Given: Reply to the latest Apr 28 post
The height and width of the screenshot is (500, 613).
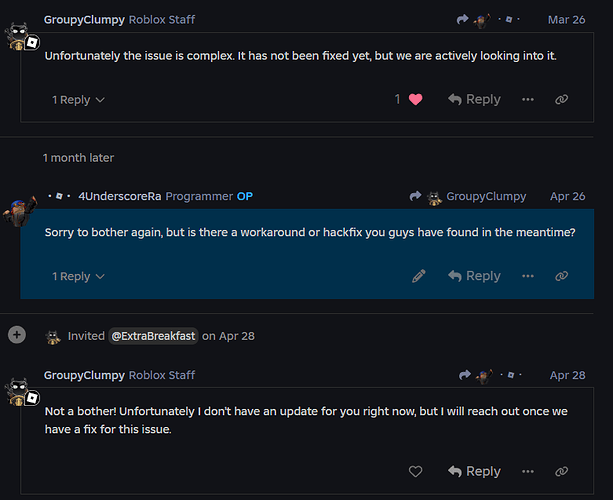Looking at the screenshot, I should click(x=474, y=471).
